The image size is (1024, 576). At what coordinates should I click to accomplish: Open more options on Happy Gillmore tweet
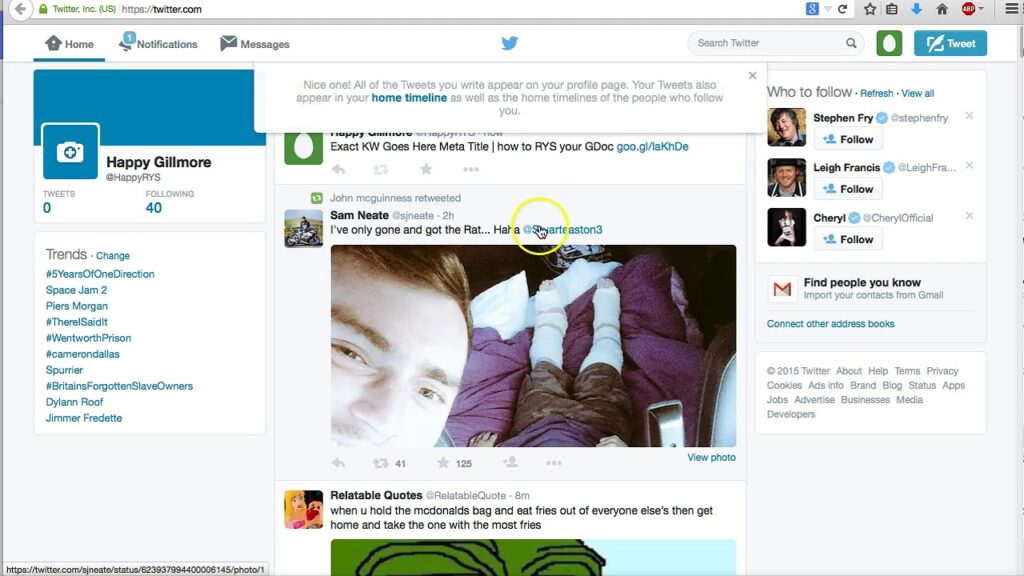[x=471, y=169]
